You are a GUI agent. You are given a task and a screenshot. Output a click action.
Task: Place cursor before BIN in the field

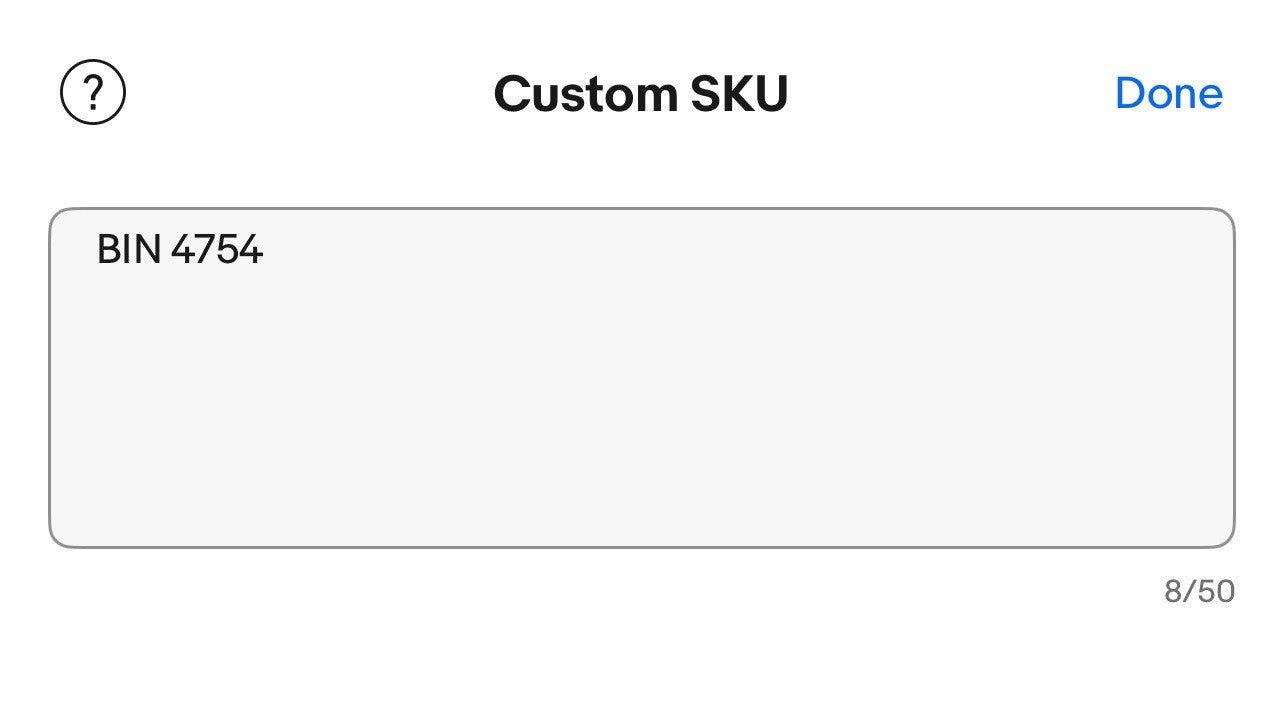pos(97,249)
